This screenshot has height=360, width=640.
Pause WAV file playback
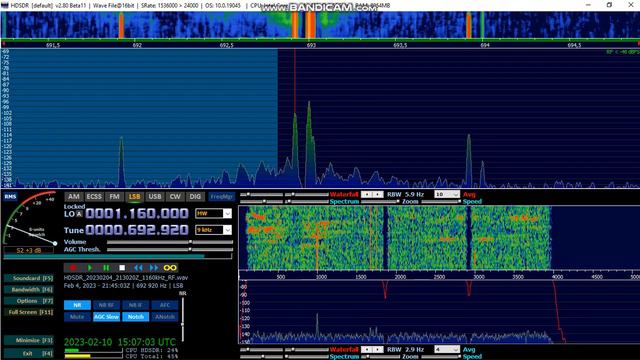106,268
